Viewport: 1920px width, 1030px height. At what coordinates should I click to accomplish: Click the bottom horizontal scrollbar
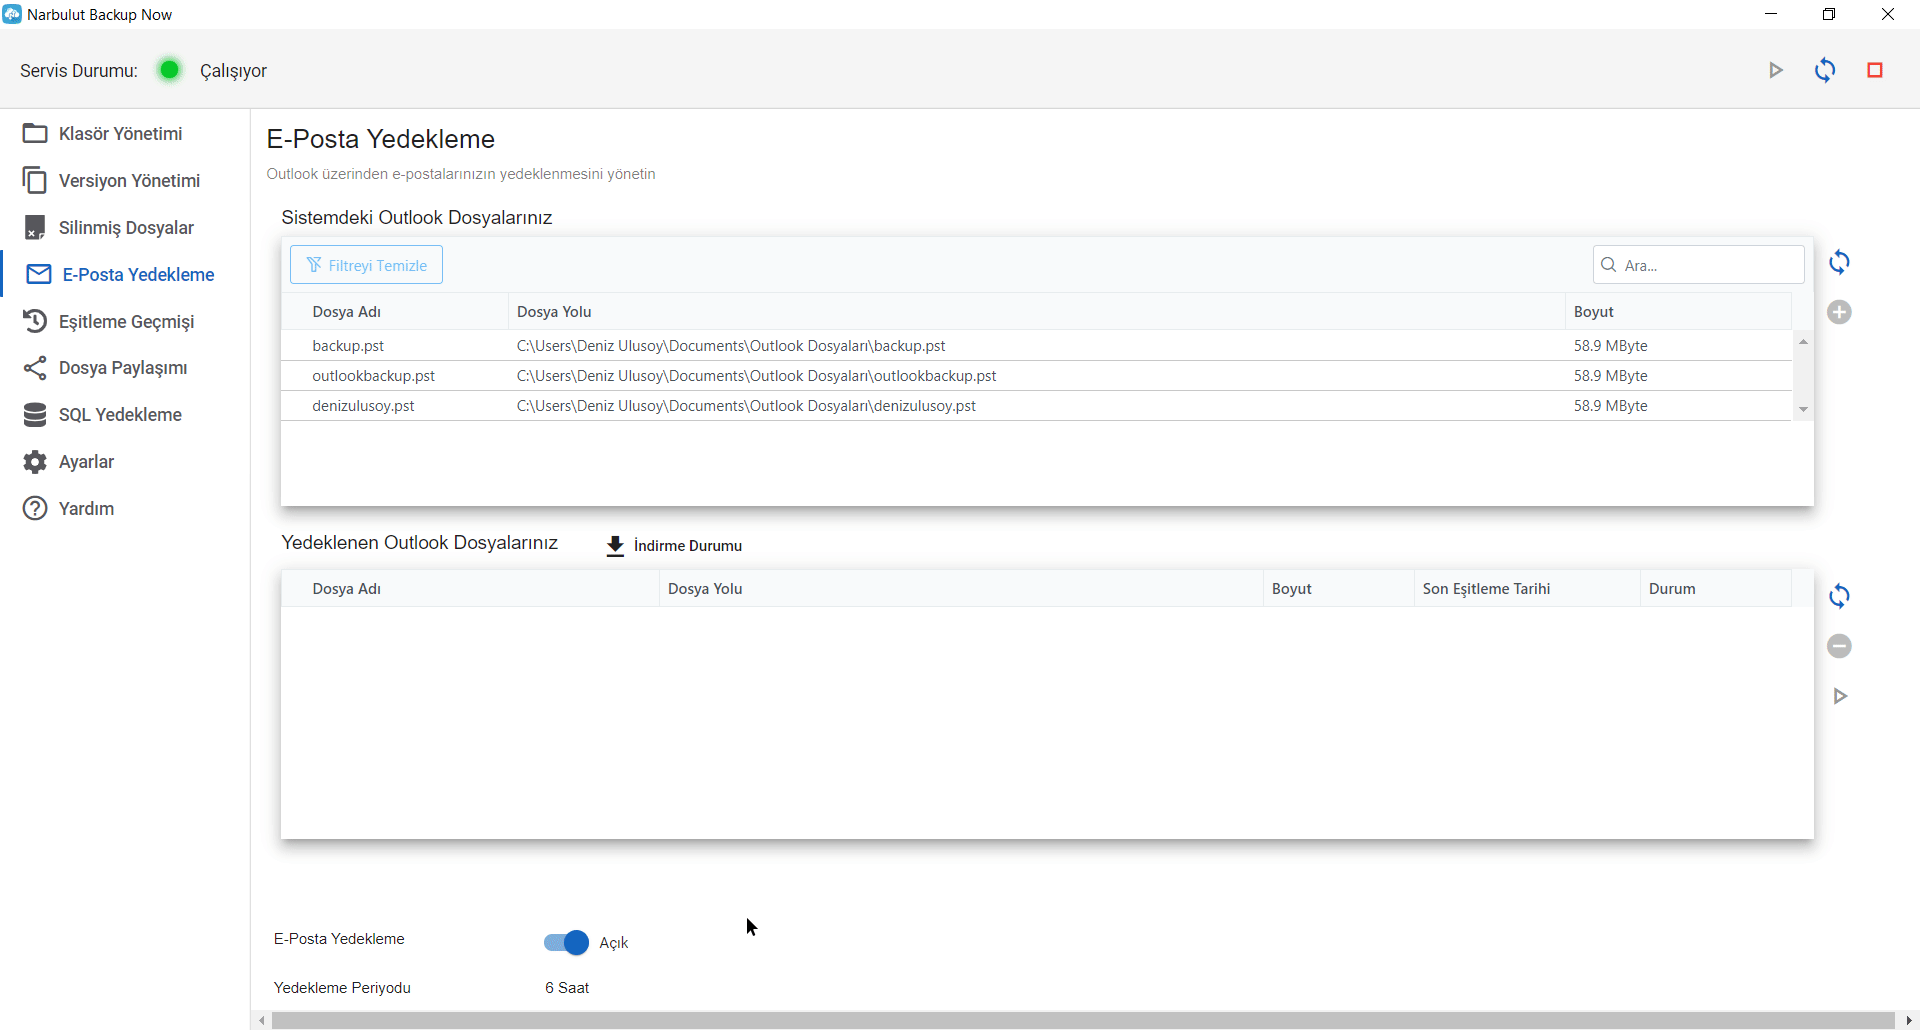click(x=1083, y=1020)
